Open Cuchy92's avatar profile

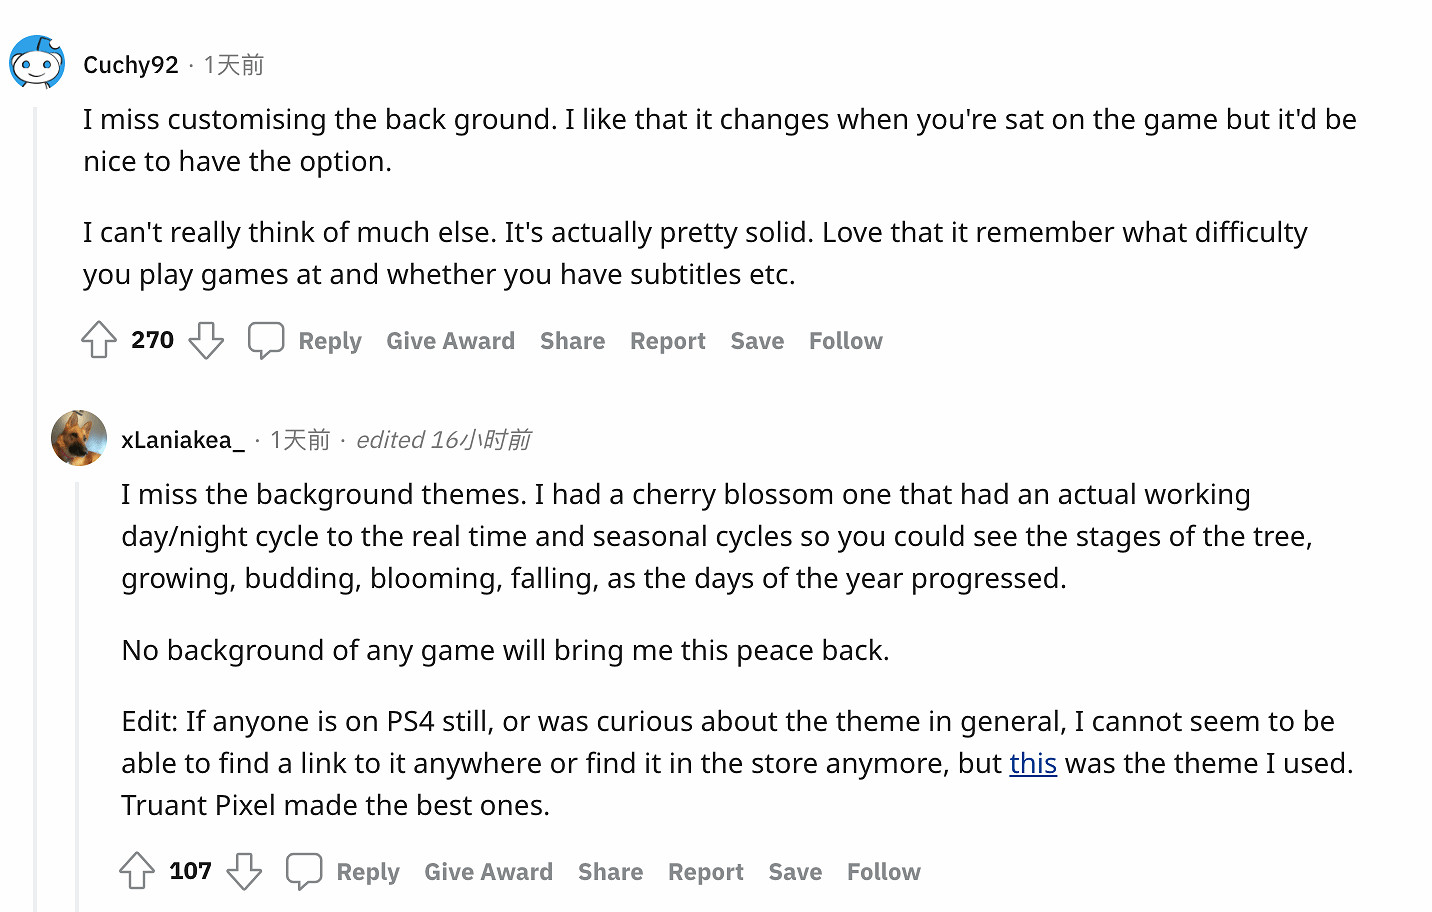(x=37, y=63)
